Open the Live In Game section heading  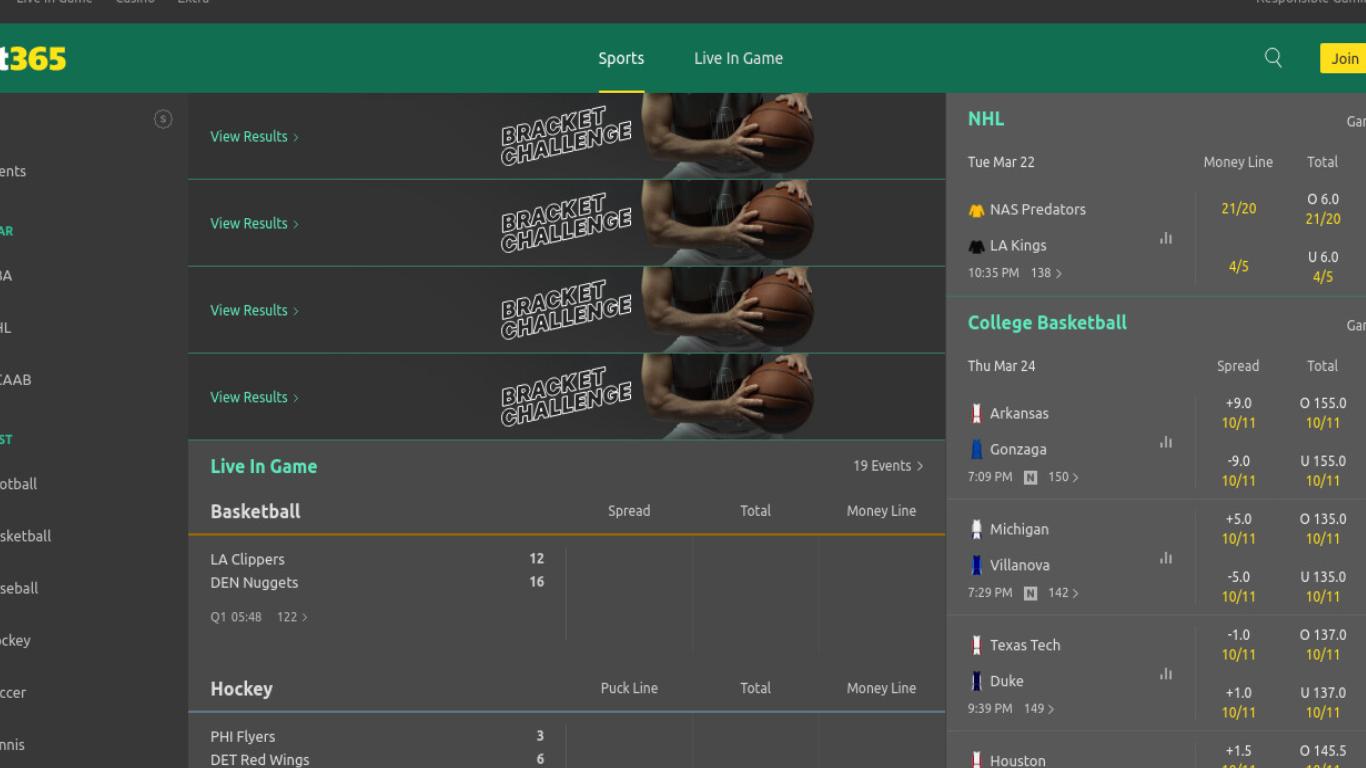click(263, 466)
